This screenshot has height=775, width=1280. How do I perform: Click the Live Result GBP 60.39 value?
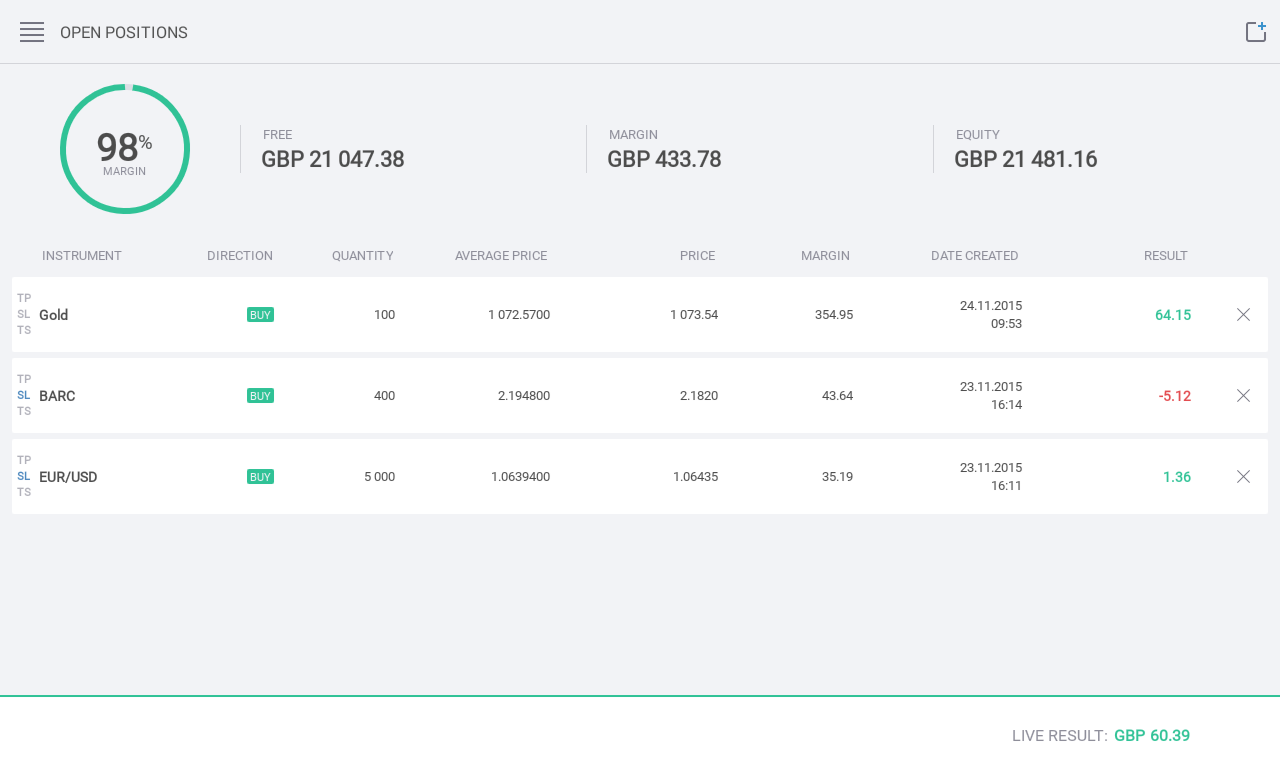click(1151, 736)
